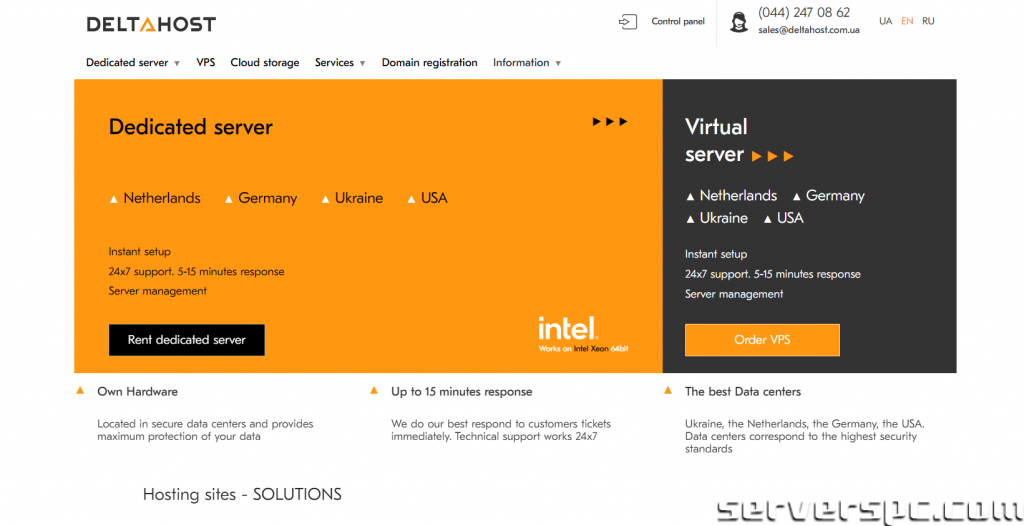Expand the Dedicated server dropdown menu
Screen dimensions: 1024x526
(x=133, y=63)
